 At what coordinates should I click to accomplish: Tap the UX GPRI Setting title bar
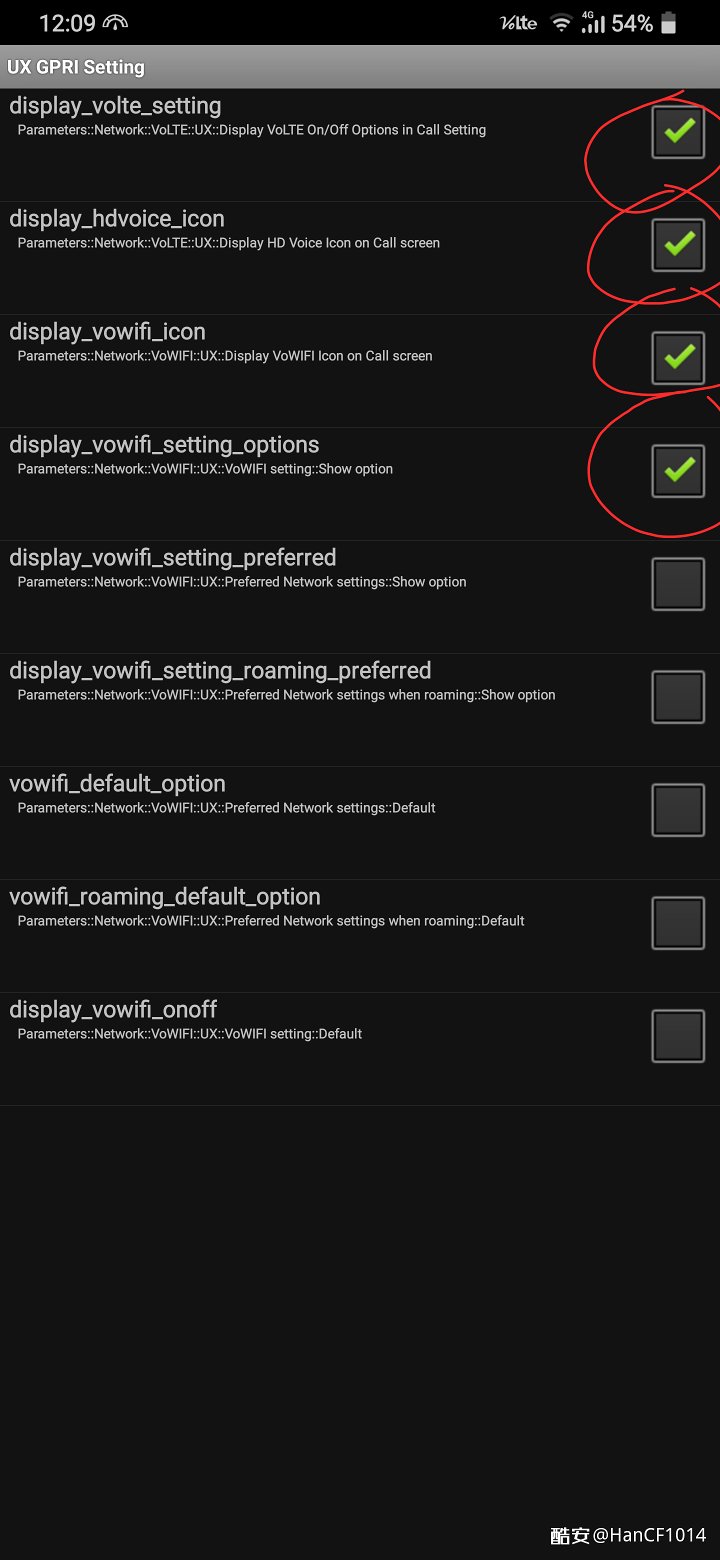click(x=360, y=67)
